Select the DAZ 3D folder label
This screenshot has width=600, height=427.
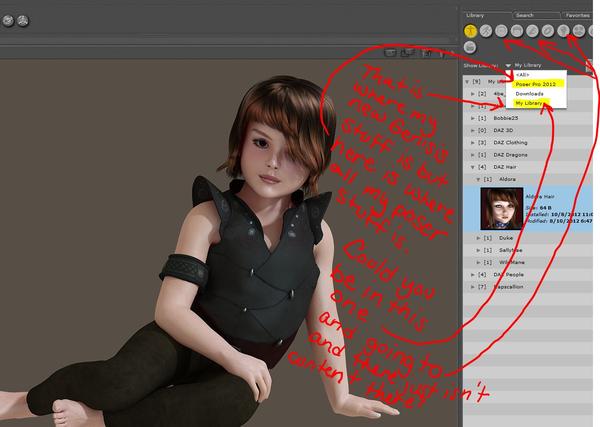(x=503, y=130)
